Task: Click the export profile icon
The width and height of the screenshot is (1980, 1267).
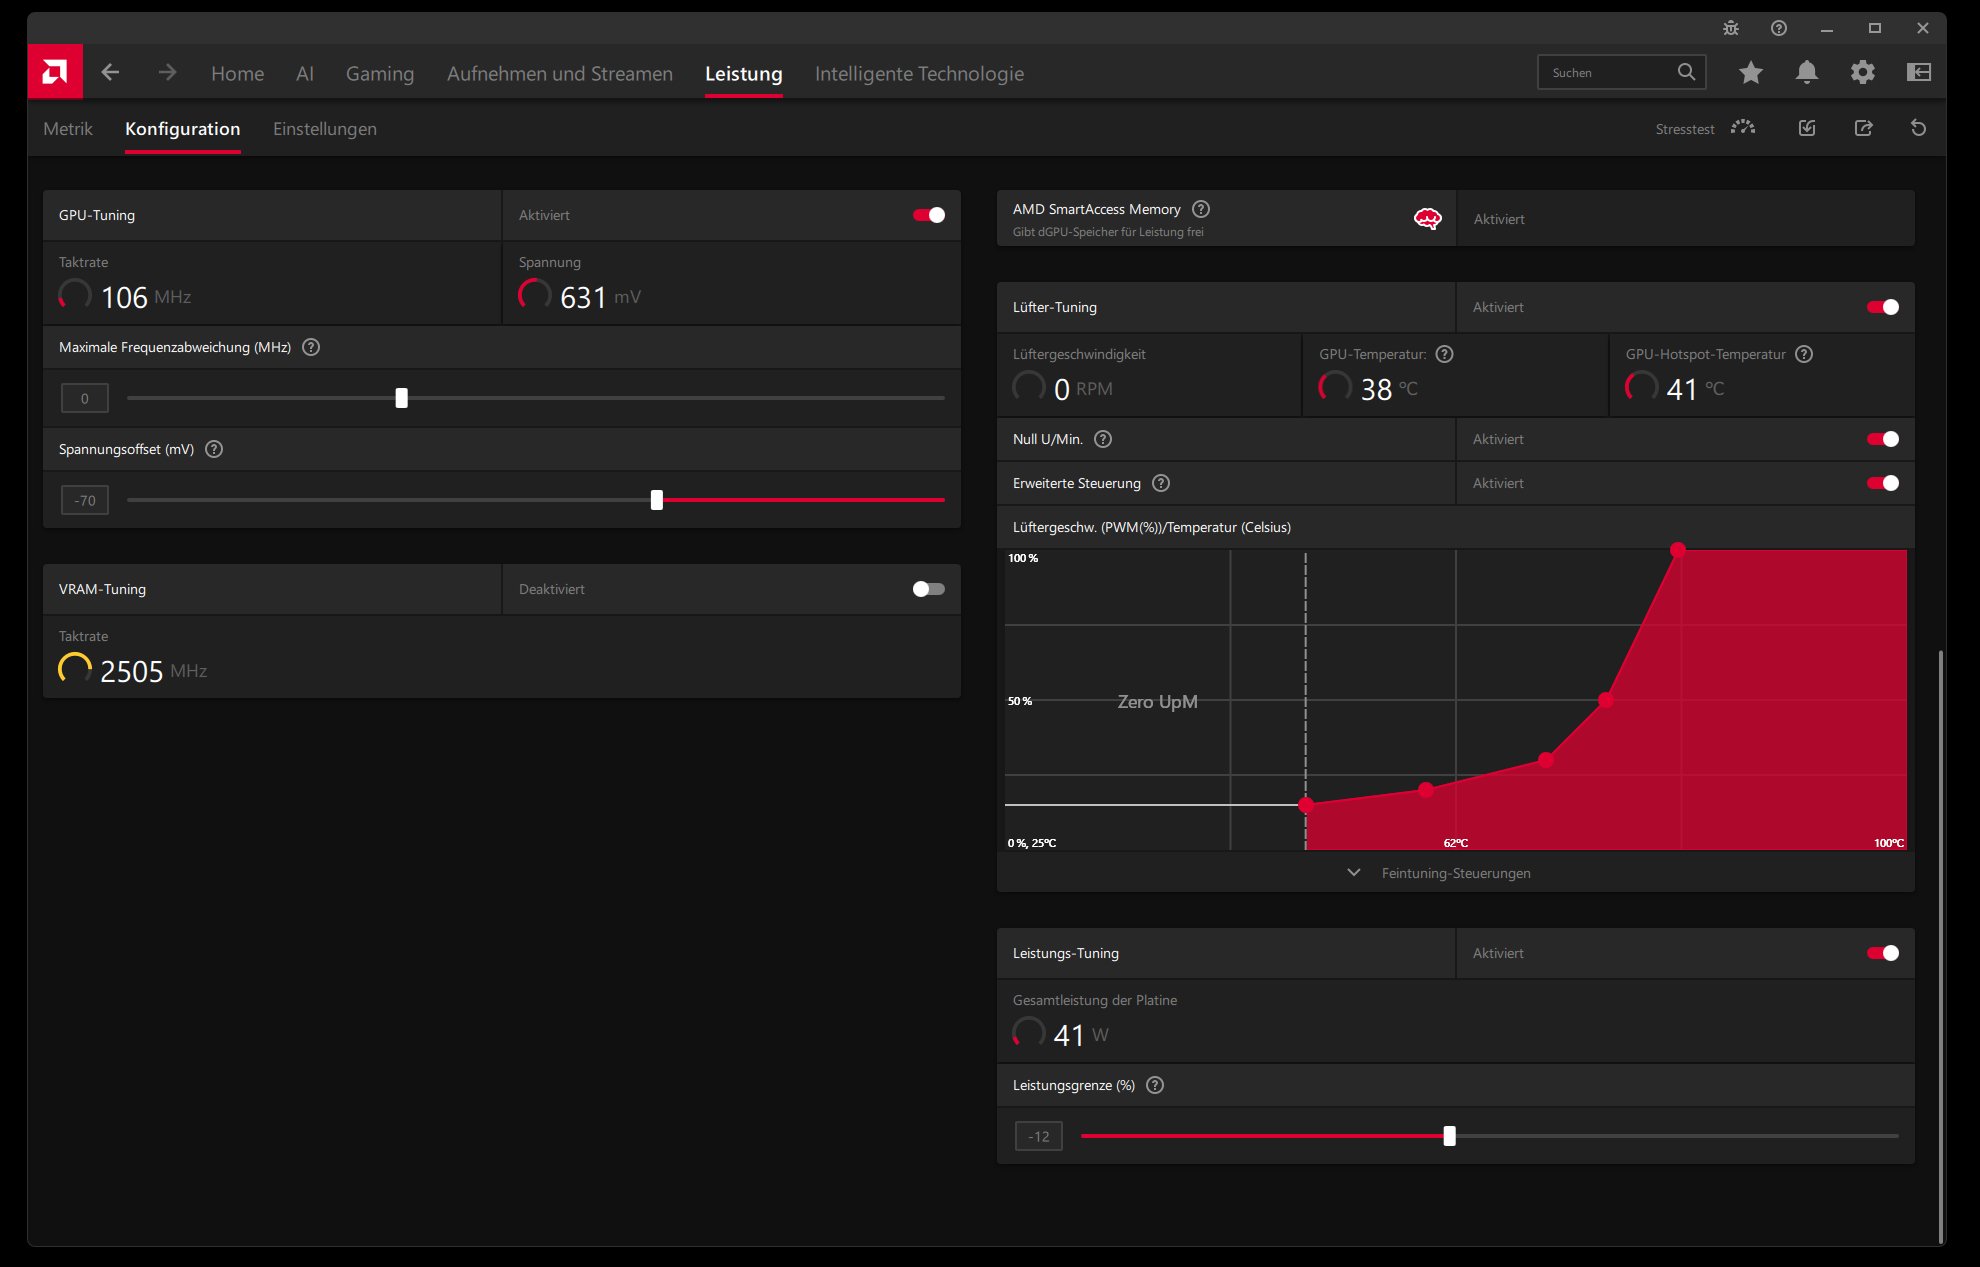Action: pos(1863,128)
